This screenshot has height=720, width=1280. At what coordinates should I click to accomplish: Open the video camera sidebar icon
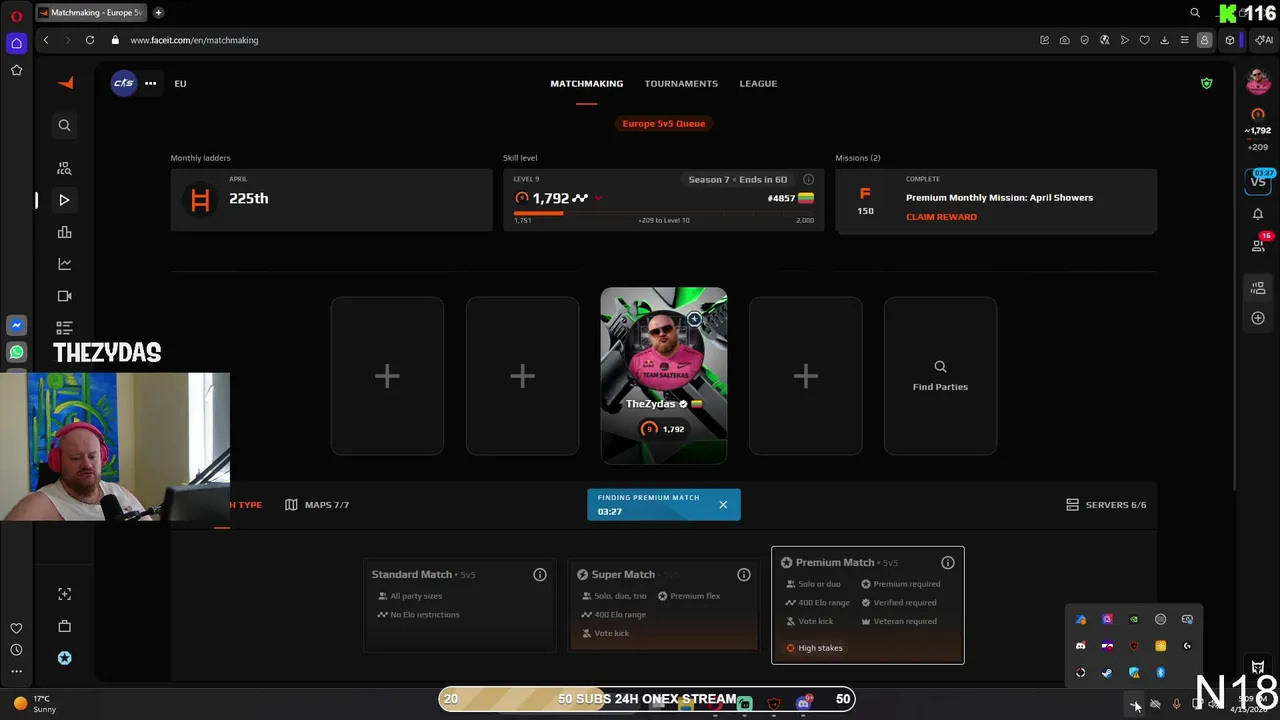click(64, 296)
